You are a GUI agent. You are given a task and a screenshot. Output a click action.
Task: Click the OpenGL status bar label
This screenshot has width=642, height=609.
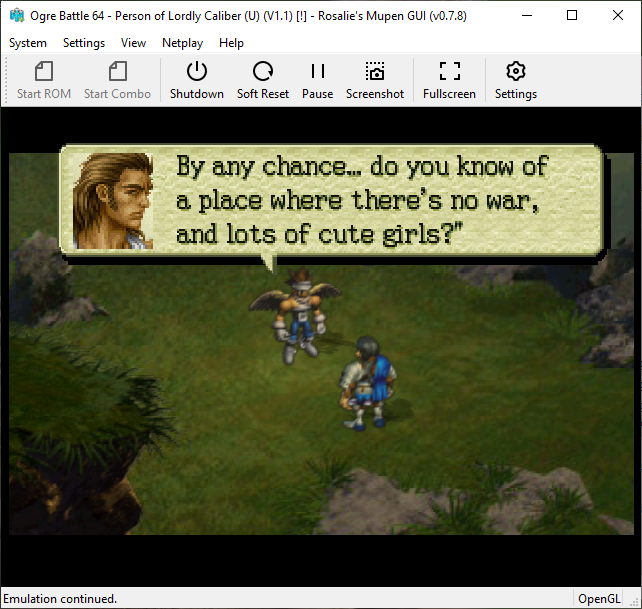[x=599, y=599]
